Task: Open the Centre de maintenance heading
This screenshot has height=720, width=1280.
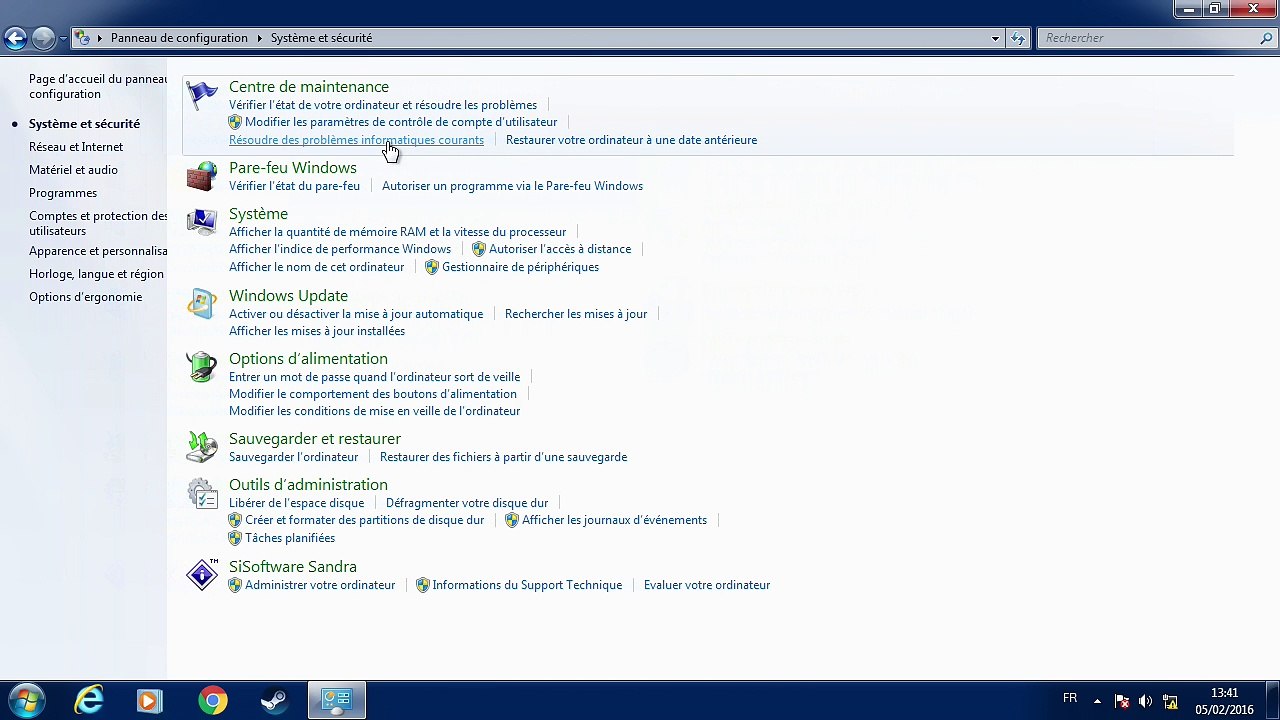Action: tap(309, 87)
